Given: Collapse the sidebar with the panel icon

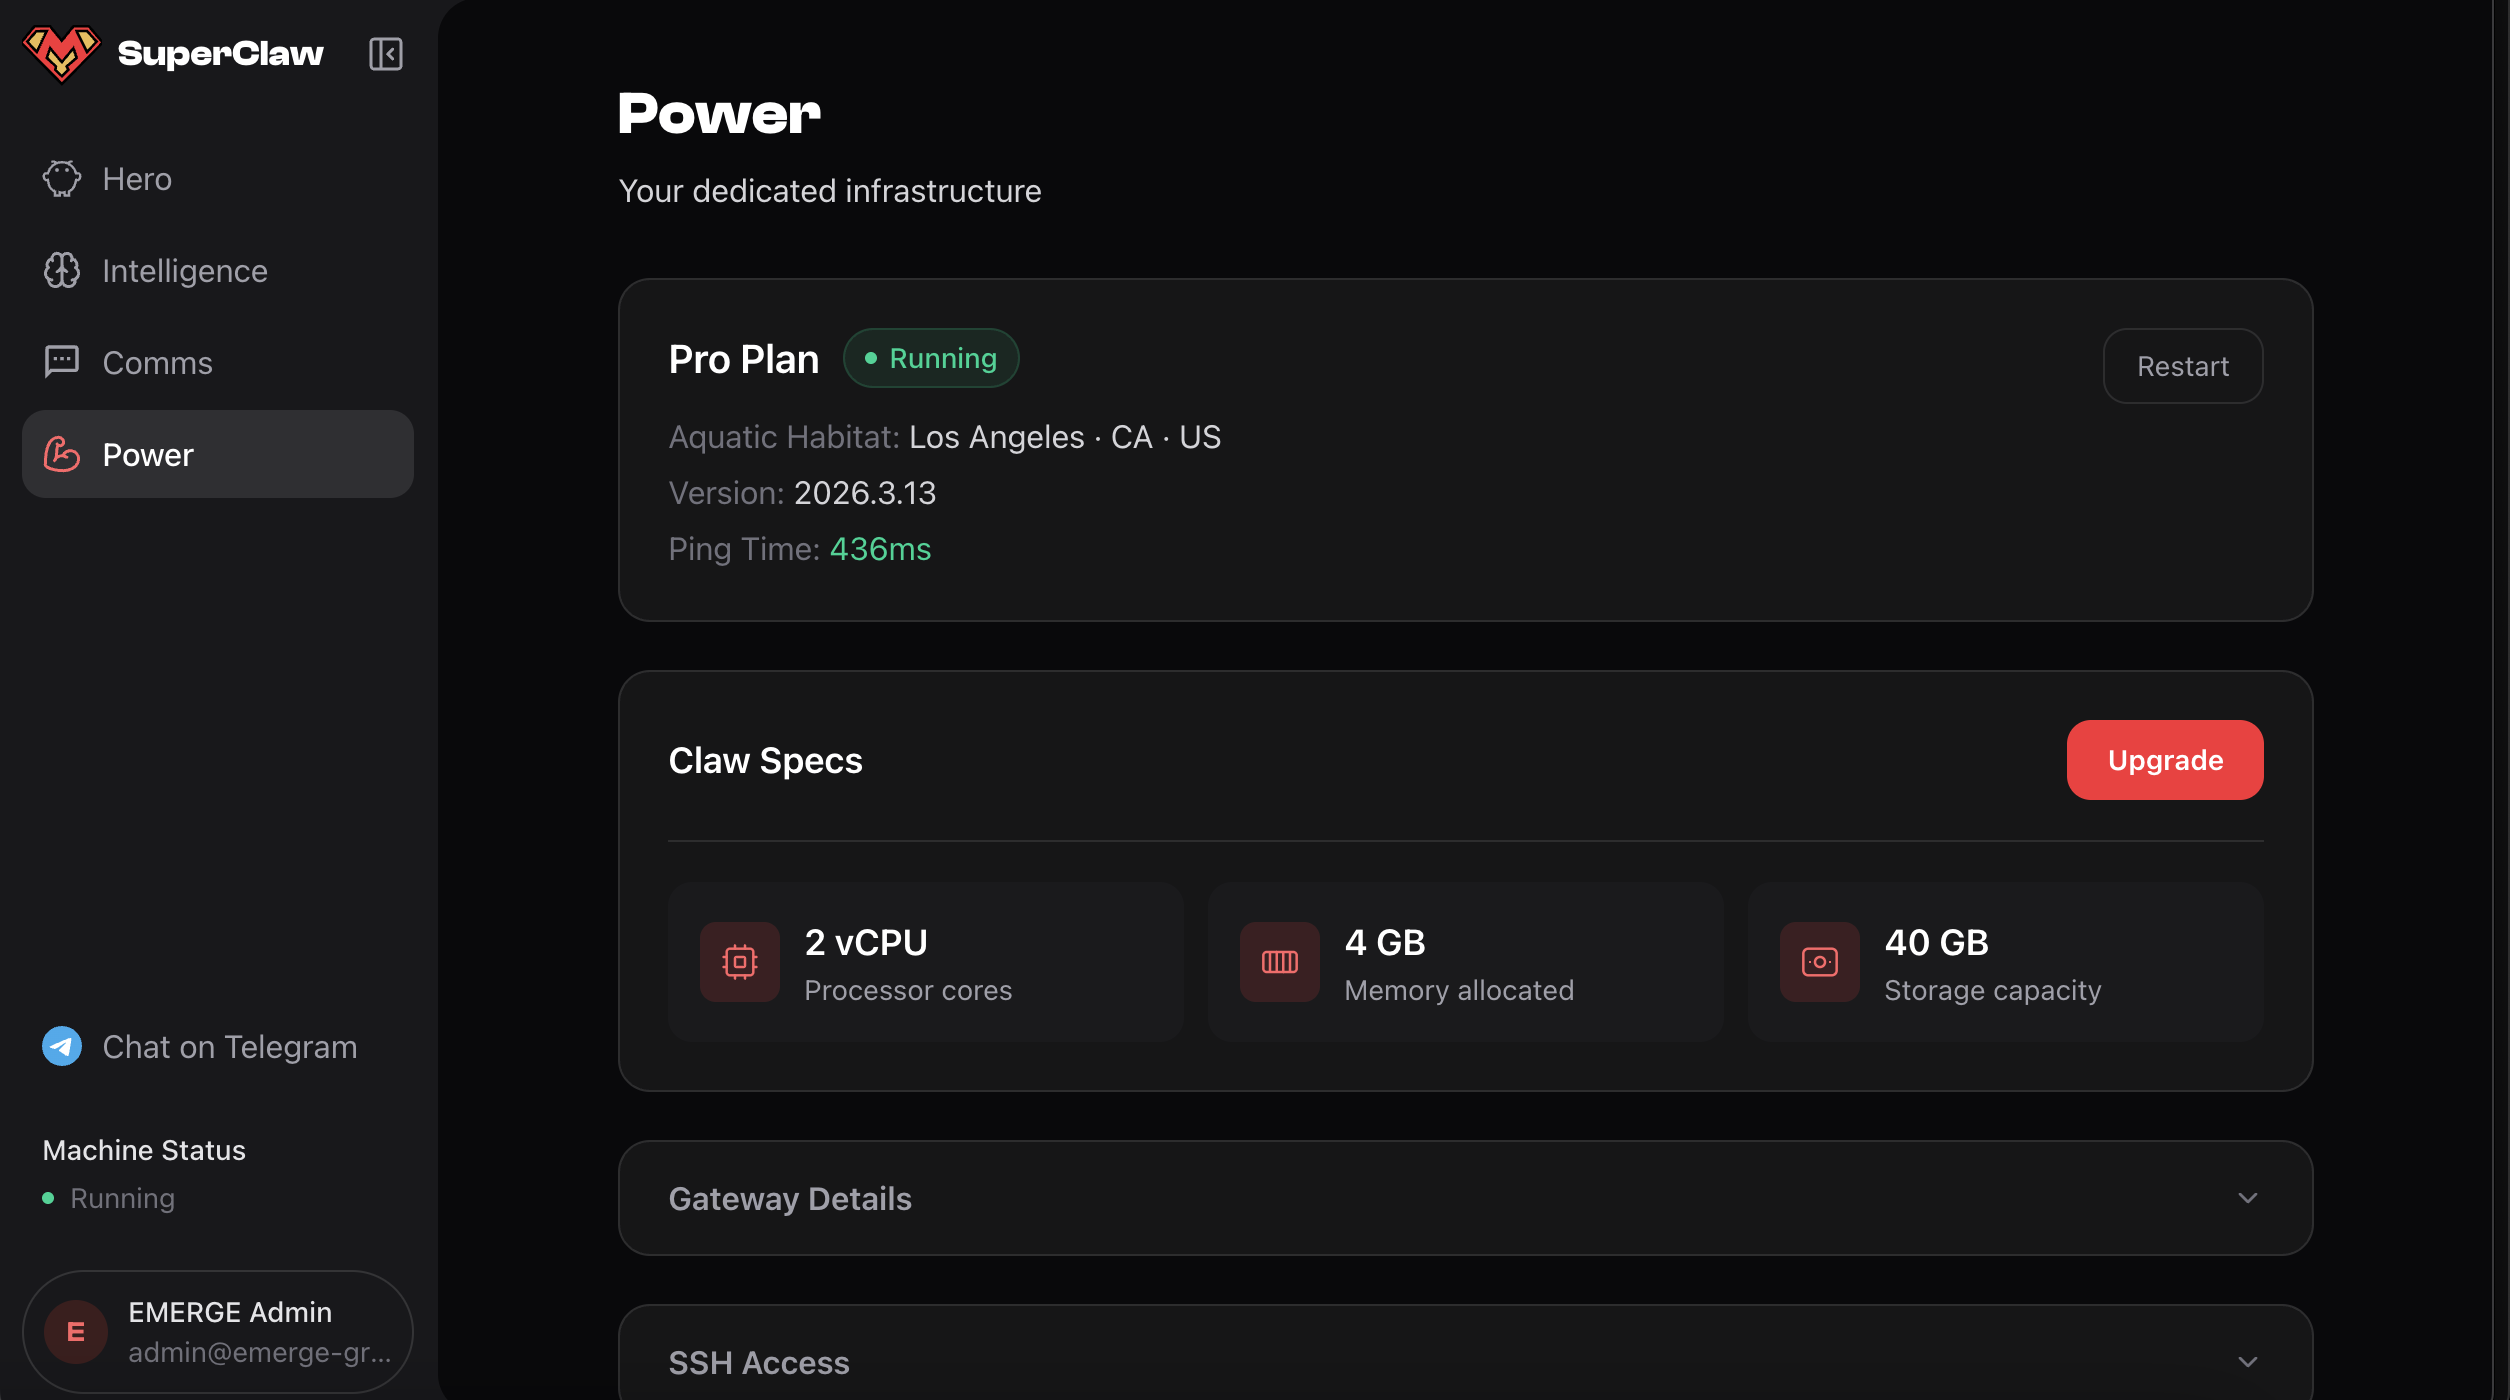Looking at the screenshot, I should (385, 54).
